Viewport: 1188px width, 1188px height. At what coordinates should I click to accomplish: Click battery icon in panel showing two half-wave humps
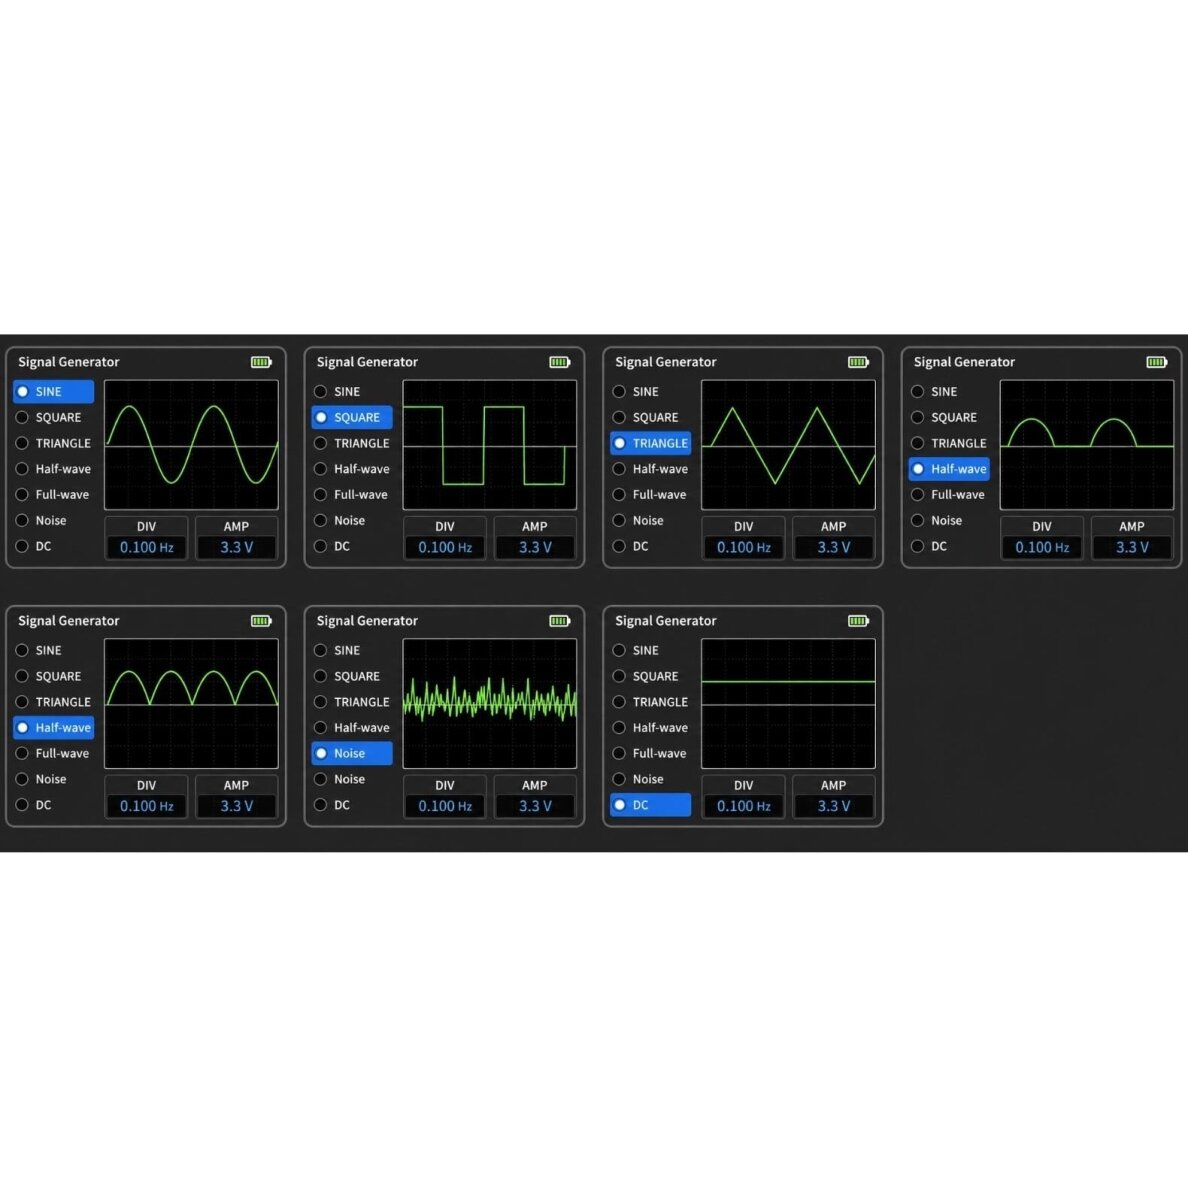pyautogui.click(x=1157, y=362)
